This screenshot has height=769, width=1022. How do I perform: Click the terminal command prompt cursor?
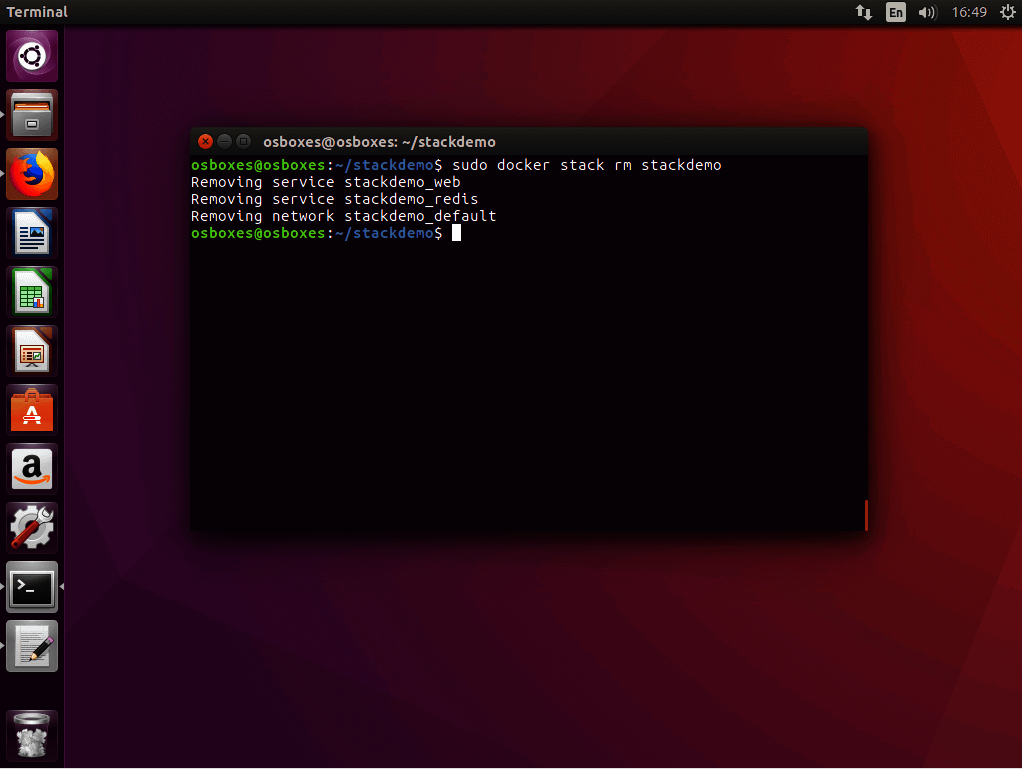[x=456, y=233]
